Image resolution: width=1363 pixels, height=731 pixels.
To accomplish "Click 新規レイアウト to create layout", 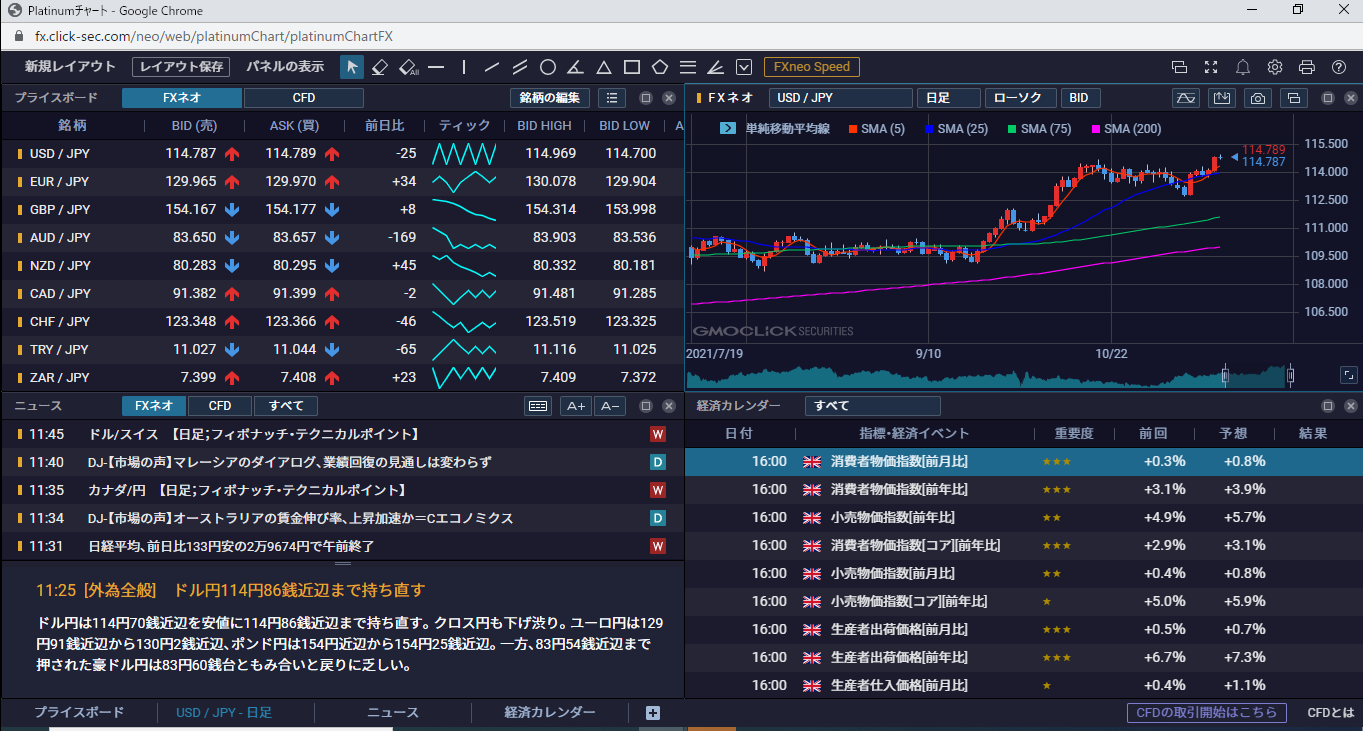I will pos(70,67).
